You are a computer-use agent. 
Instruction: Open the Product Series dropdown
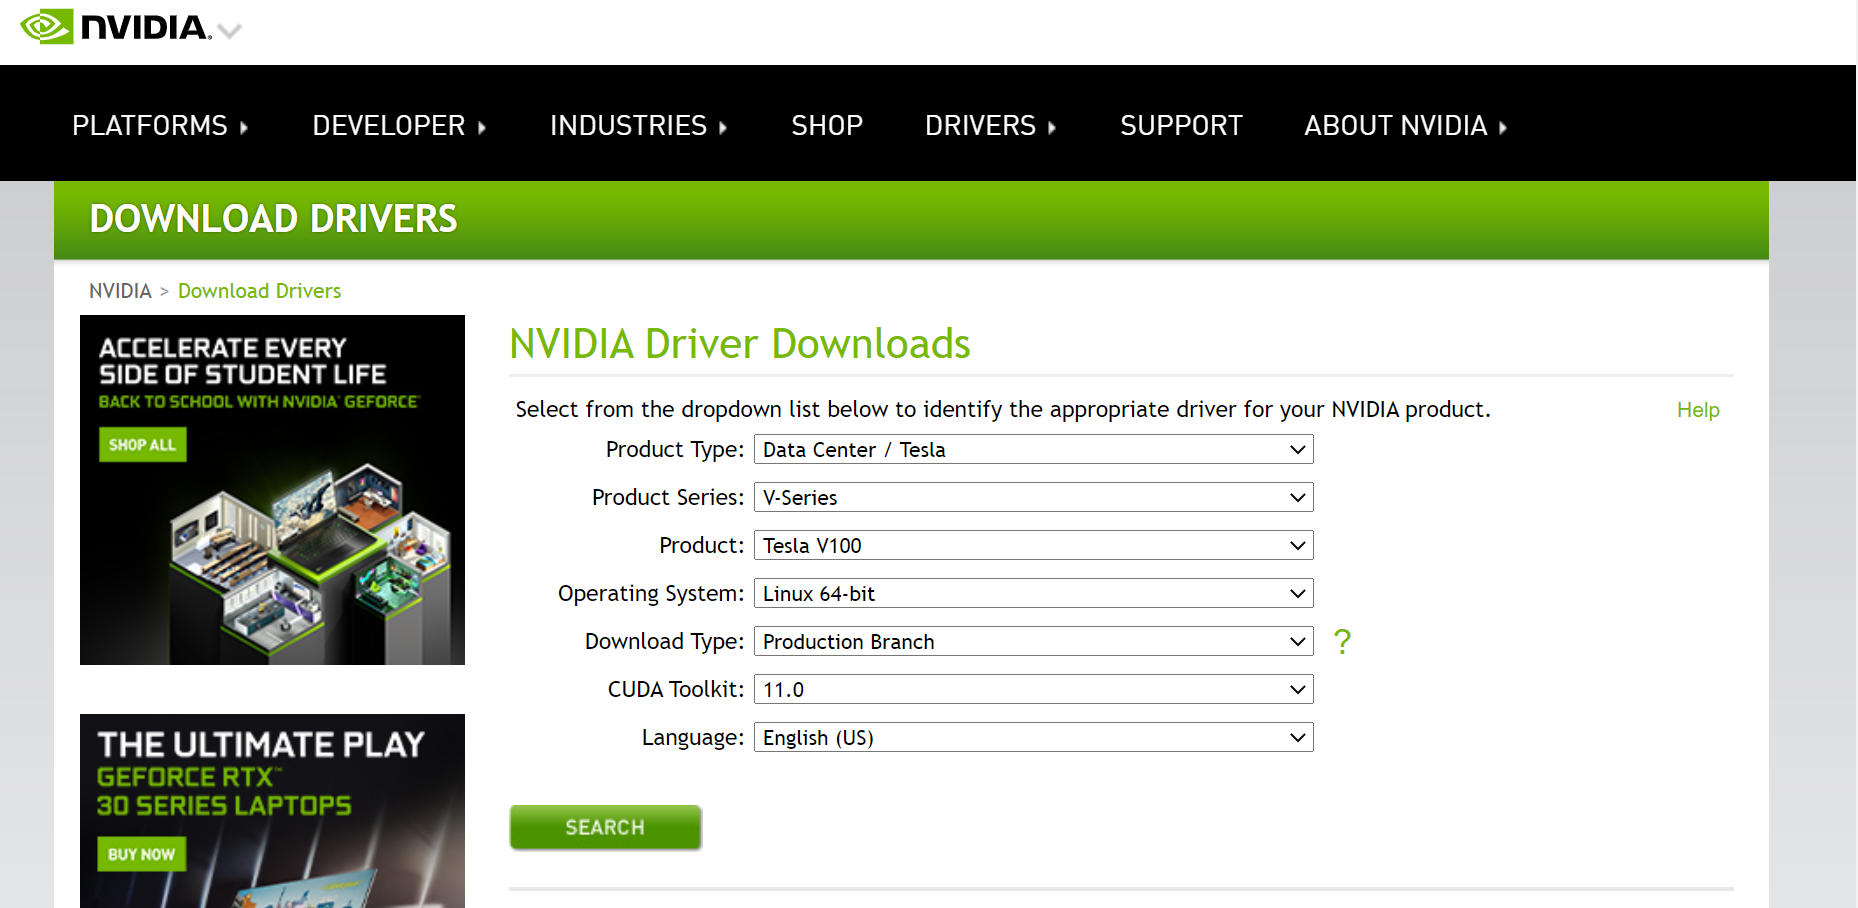pyautogui.click(x=1033, y=498)
